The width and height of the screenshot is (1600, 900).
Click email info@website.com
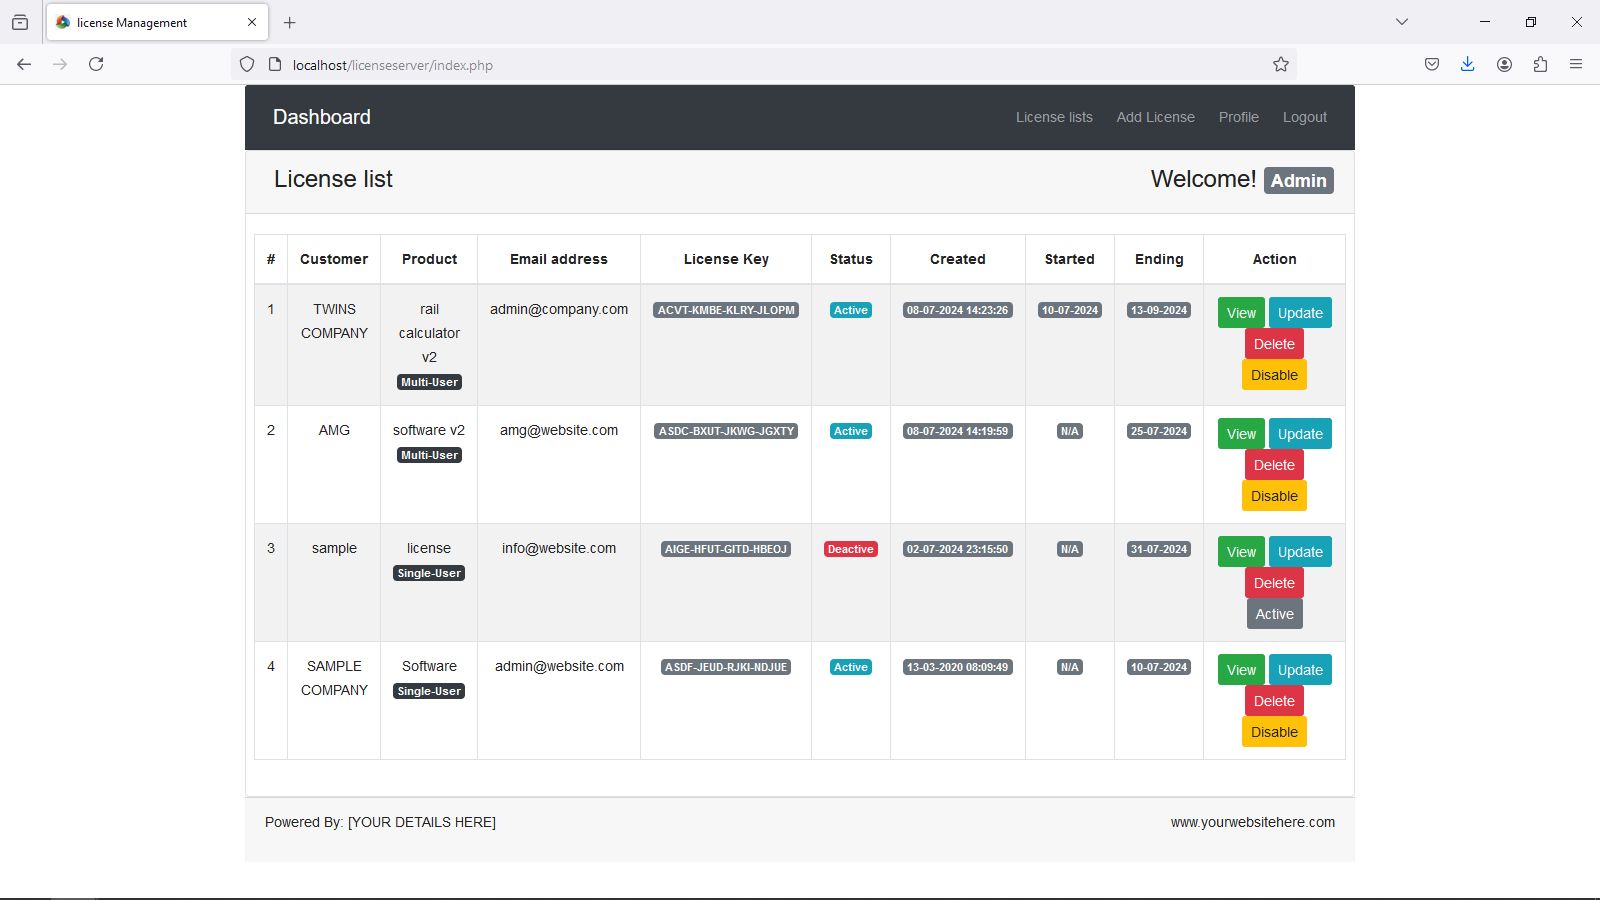[559, 548]
